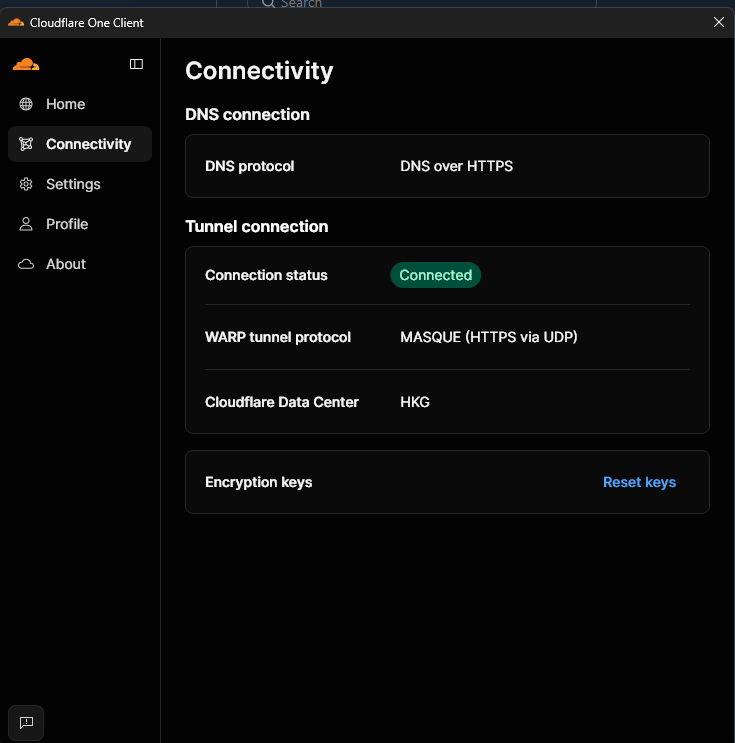Click the DNS over HTTPS value

[x=456, y=166]
